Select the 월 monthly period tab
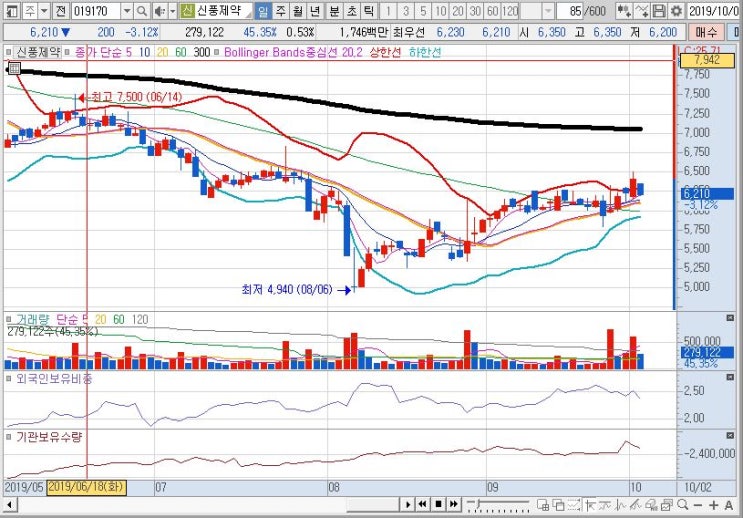Screen dimensions: 743x518 (298, 10)
